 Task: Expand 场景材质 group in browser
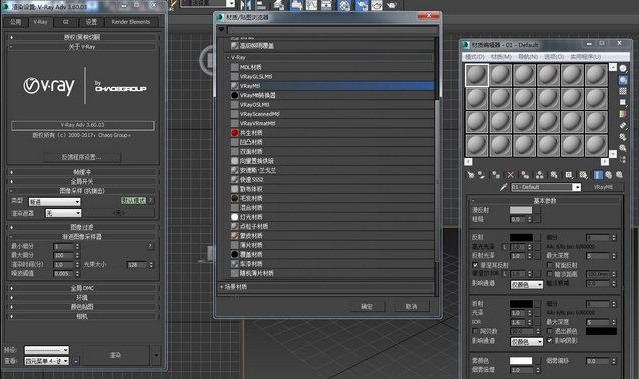click(326, 287)
